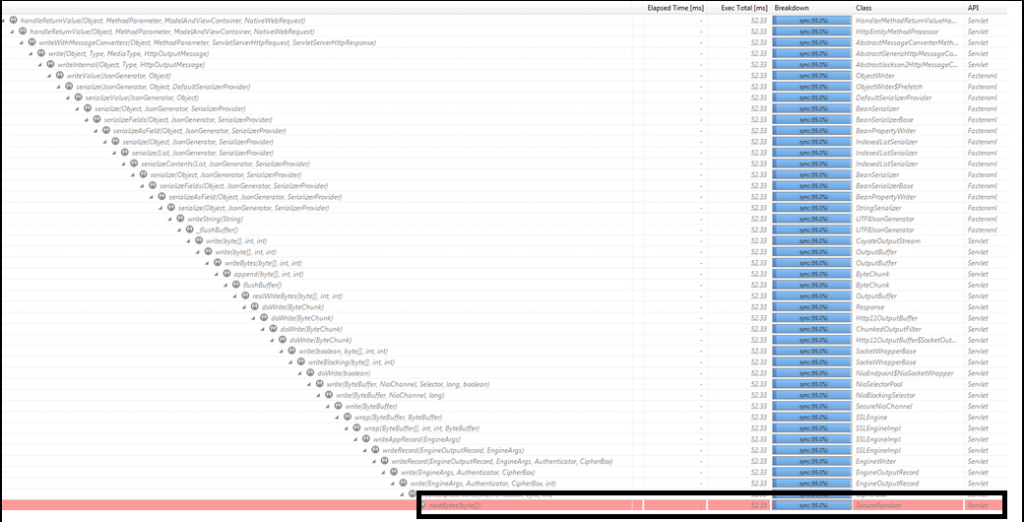Click method icon beside write(boolean, byte[], int, int)
The width and height of the screenshot is (1024, 522).
pyautogui.click(x=291, y=351)
